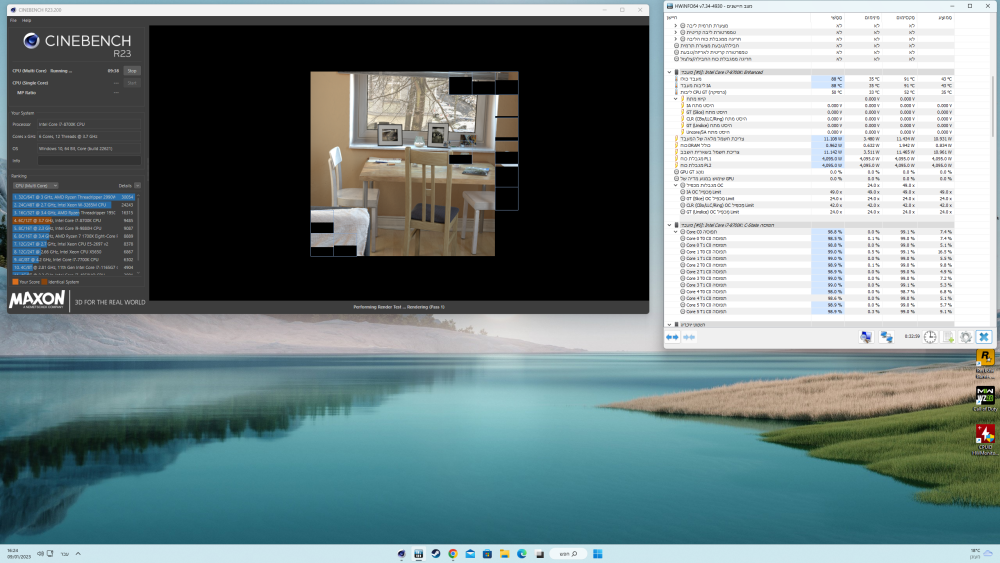Viewport: 1000px width, 563px height.
Task: Click the rendered room image preview
Action: tap(414, 164)
